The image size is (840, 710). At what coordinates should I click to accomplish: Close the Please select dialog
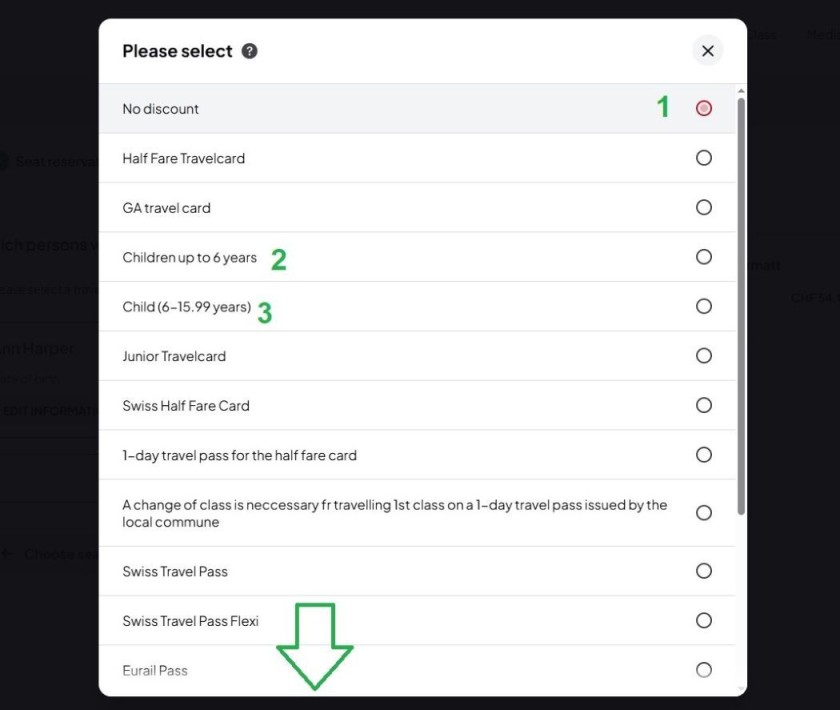(x=707, y=50)
